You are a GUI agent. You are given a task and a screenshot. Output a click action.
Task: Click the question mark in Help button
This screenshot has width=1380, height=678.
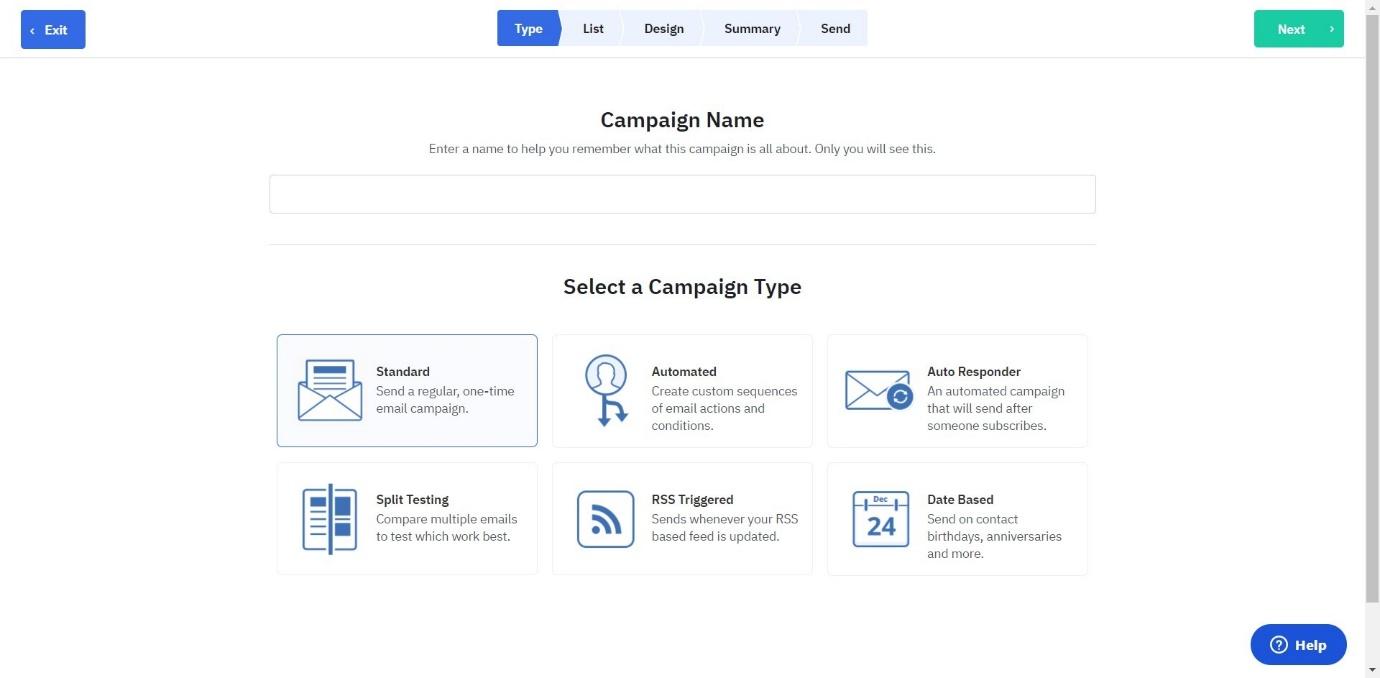1278,645
